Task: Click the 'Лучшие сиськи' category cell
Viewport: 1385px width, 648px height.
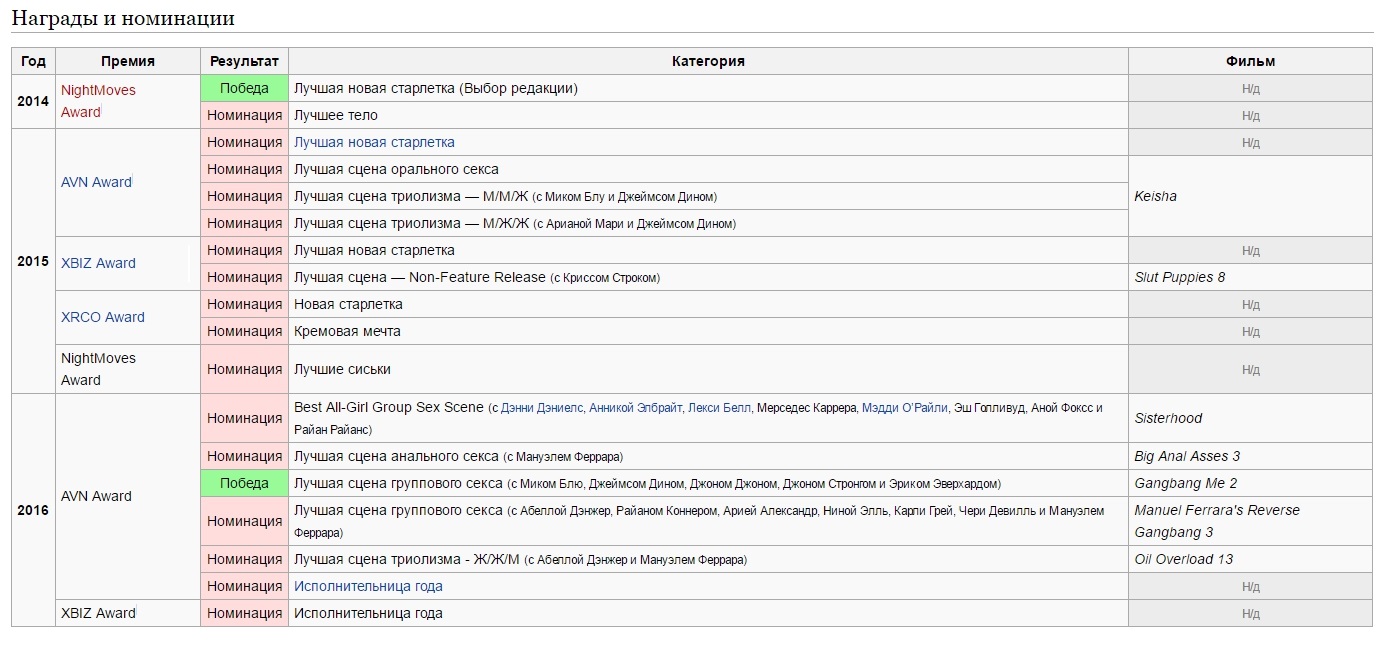Action: (x=708, y=369)
